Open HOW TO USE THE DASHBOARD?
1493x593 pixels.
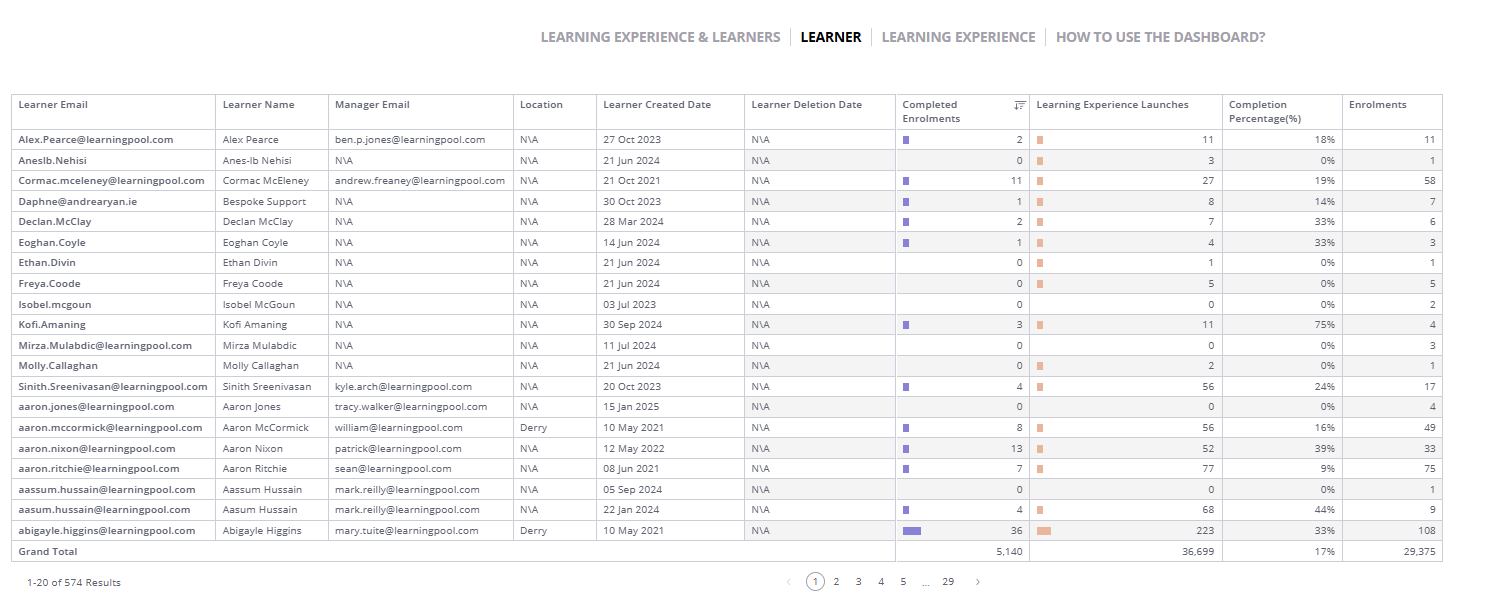pos(1159,36)
